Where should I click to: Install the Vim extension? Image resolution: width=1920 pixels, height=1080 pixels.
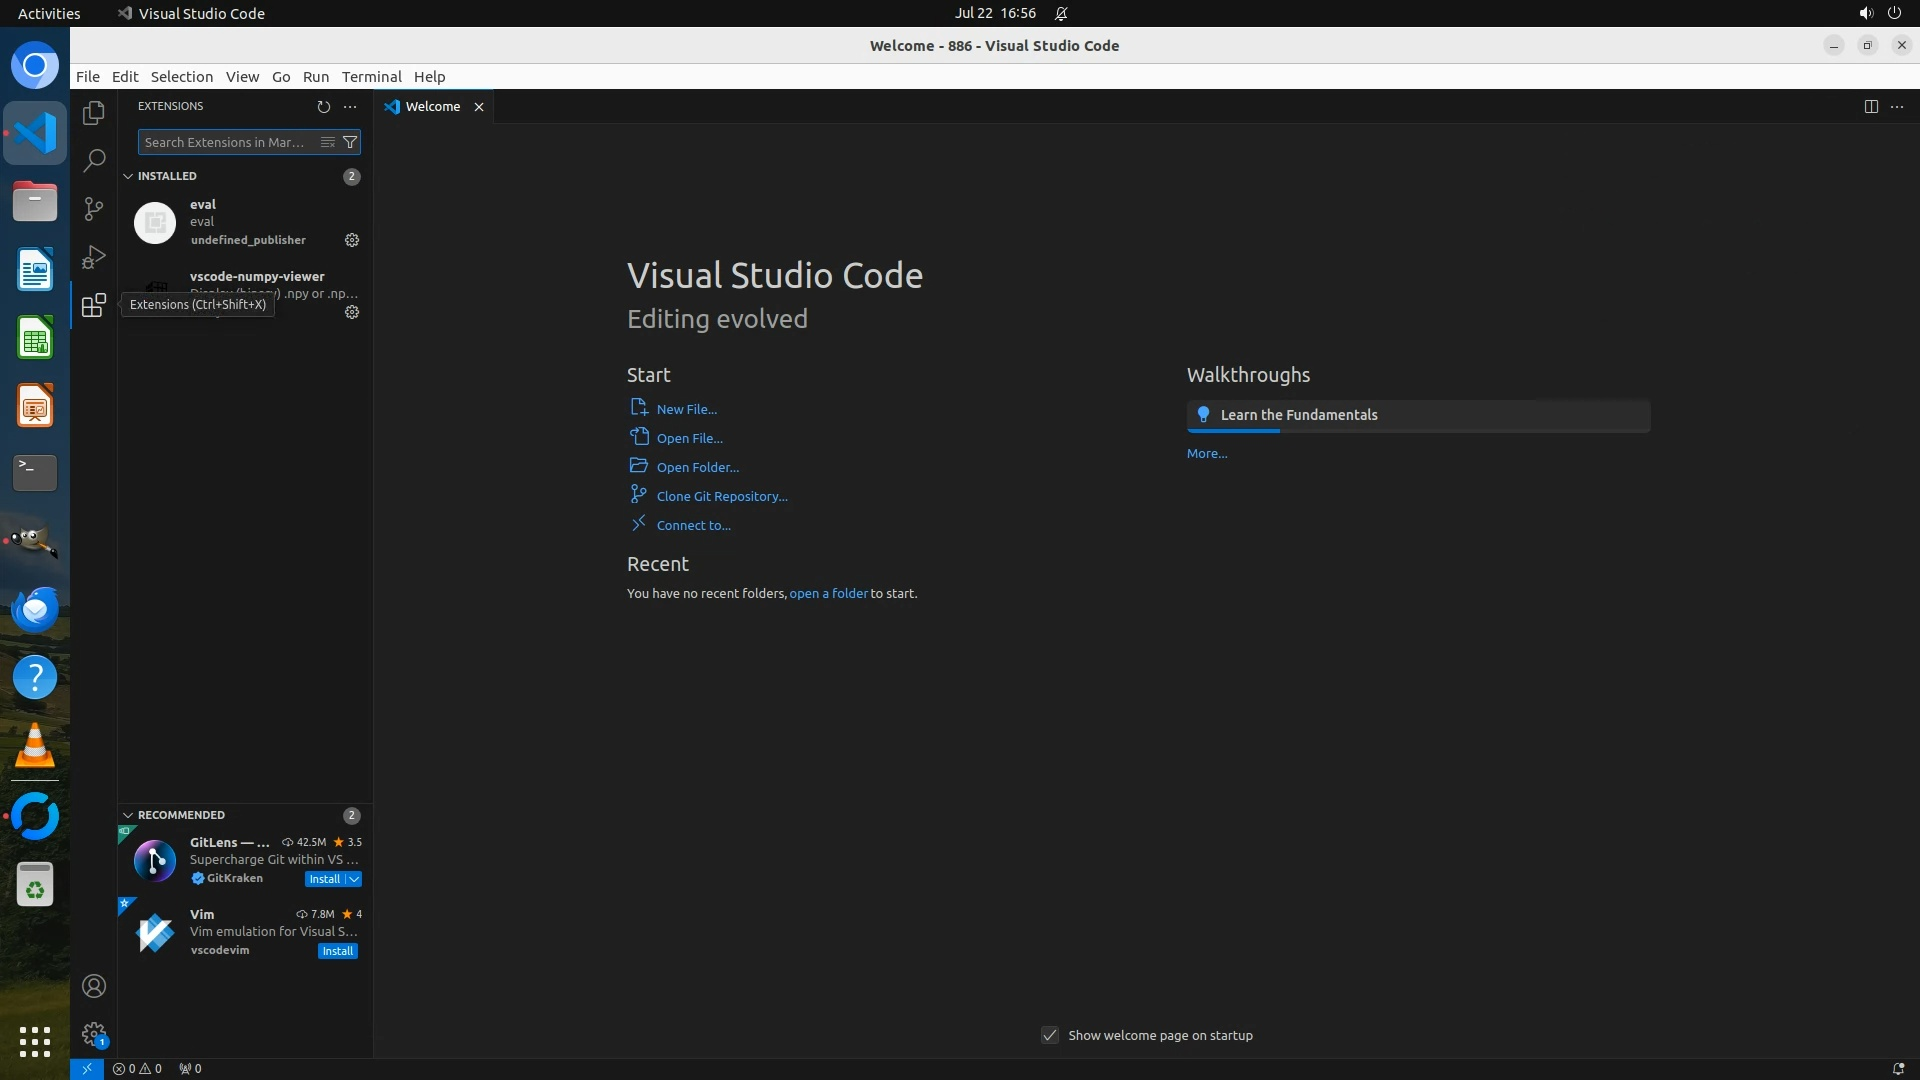(337, 951)
